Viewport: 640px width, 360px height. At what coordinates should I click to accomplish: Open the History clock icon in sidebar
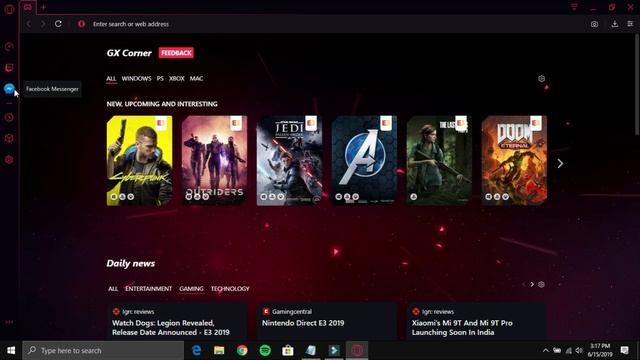[x=9, y=118]
